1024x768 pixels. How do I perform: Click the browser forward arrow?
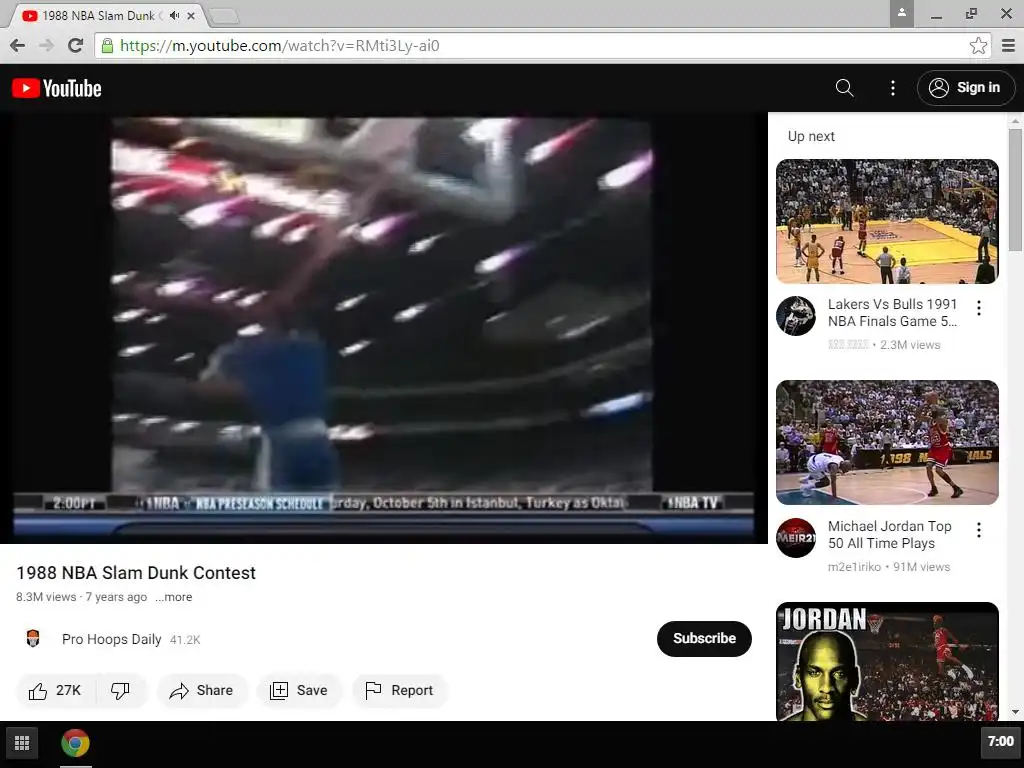tap(46, 45)
